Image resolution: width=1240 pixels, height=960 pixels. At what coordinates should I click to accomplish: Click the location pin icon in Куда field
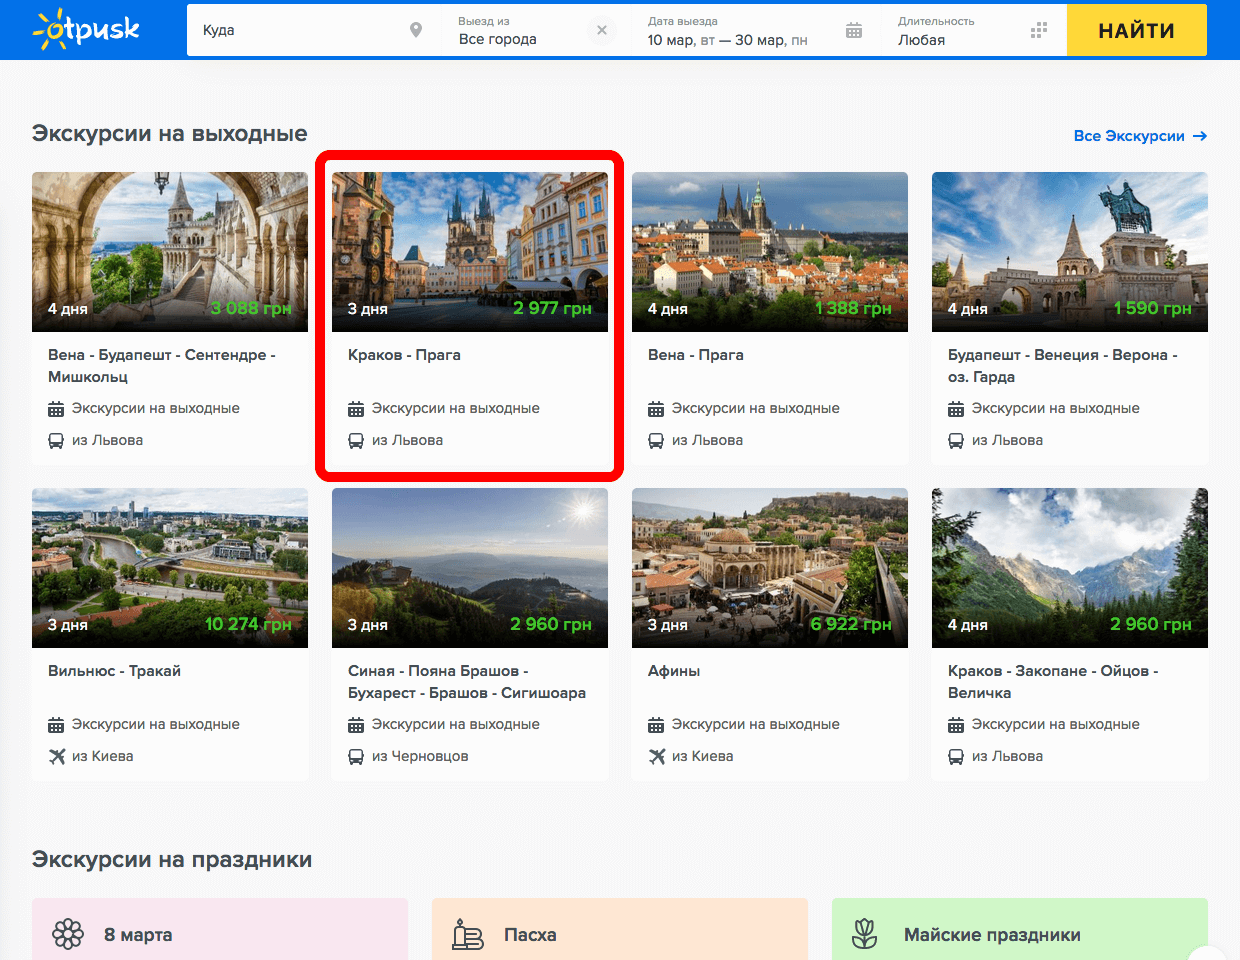pos(416,30)
